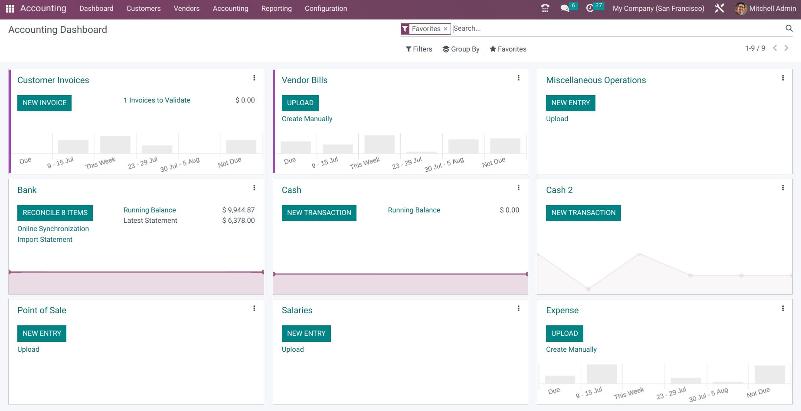Go to next page arrow in pager
The image size is (801, 411).
pyautogui.click(x=786, y=48)
